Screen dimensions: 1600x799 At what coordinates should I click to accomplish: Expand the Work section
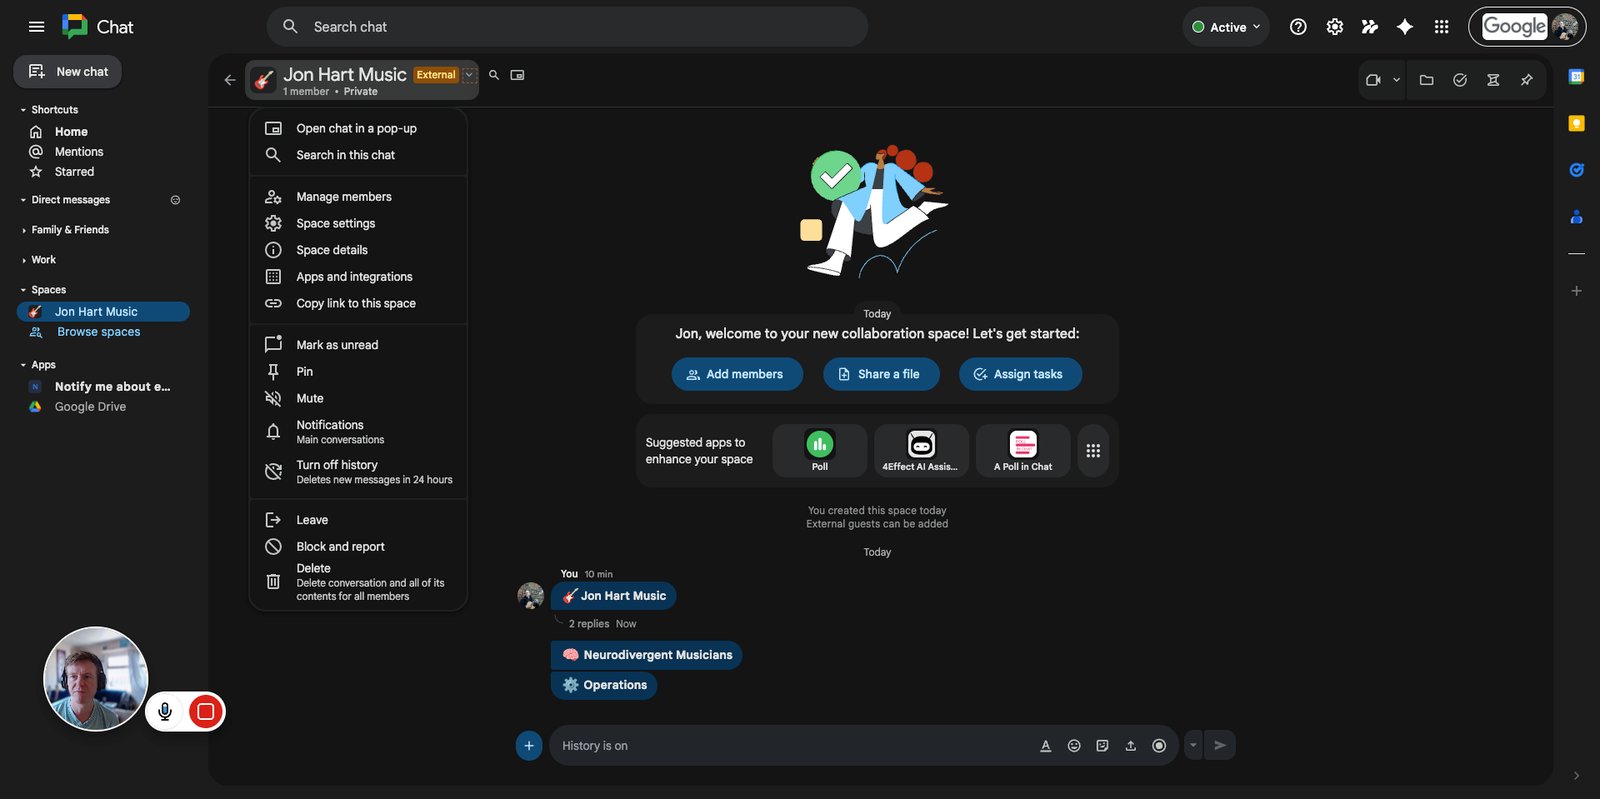(x=23, y=260)
